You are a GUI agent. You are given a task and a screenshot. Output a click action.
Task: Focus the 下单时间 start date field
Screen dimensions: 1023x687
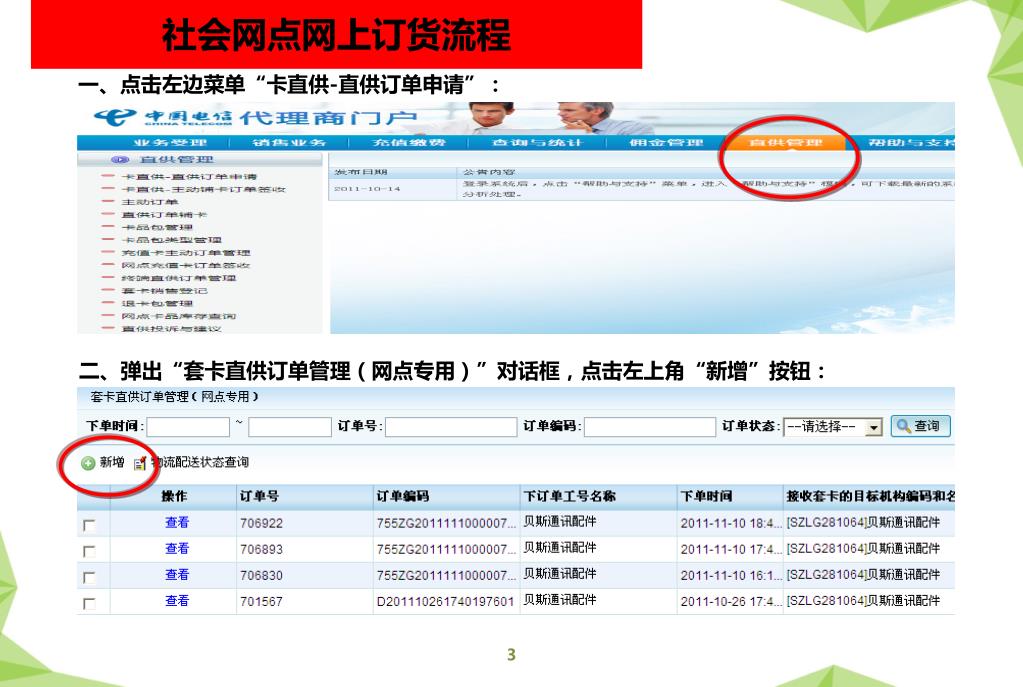tap(188, 427)
